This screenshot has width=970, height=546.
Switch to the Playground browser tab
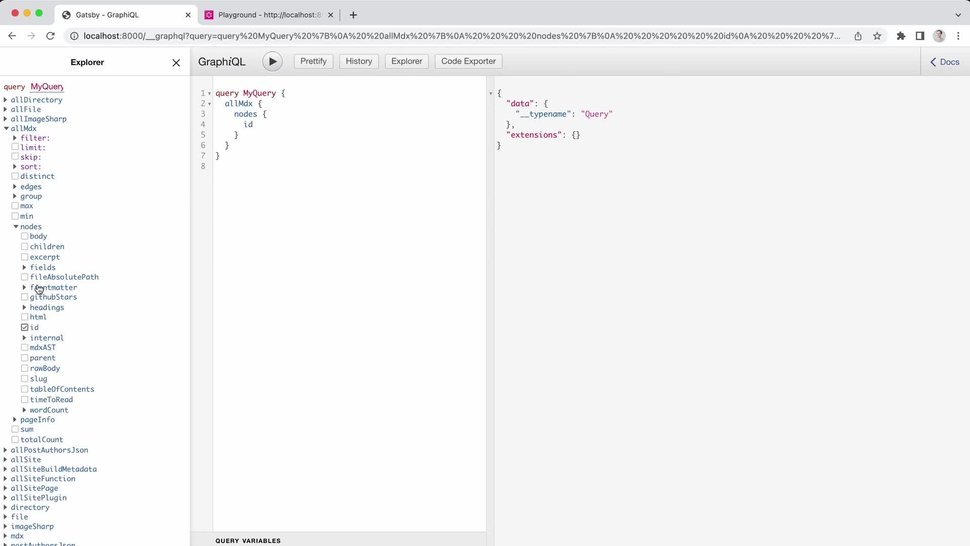click(x=262, y=15)
